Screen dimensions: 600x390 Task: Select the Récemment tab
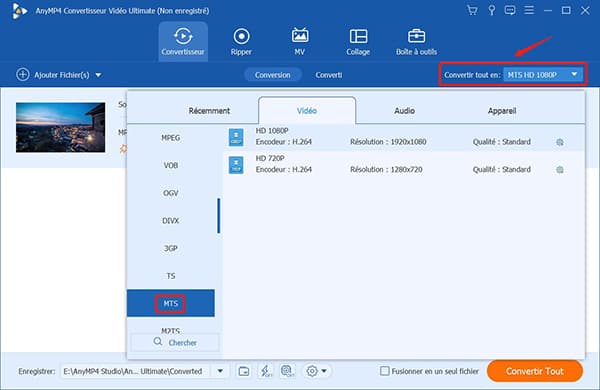[209, 111]
